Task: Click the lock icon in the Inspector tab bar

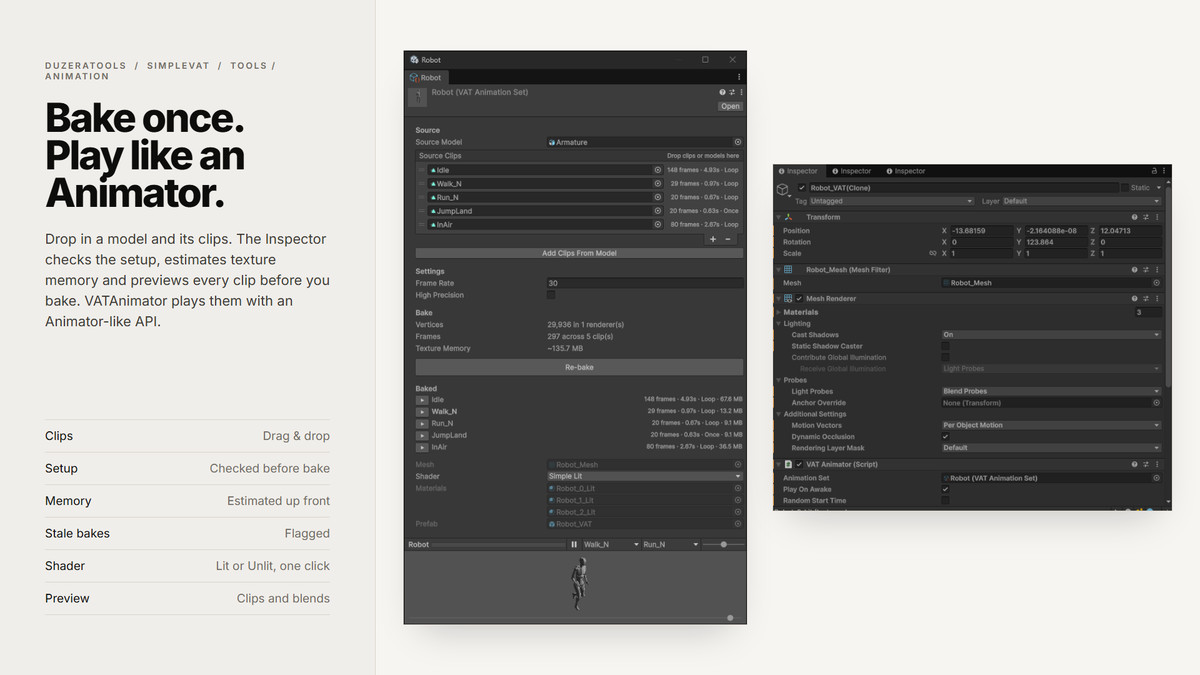Action: tap(1154, 171)
